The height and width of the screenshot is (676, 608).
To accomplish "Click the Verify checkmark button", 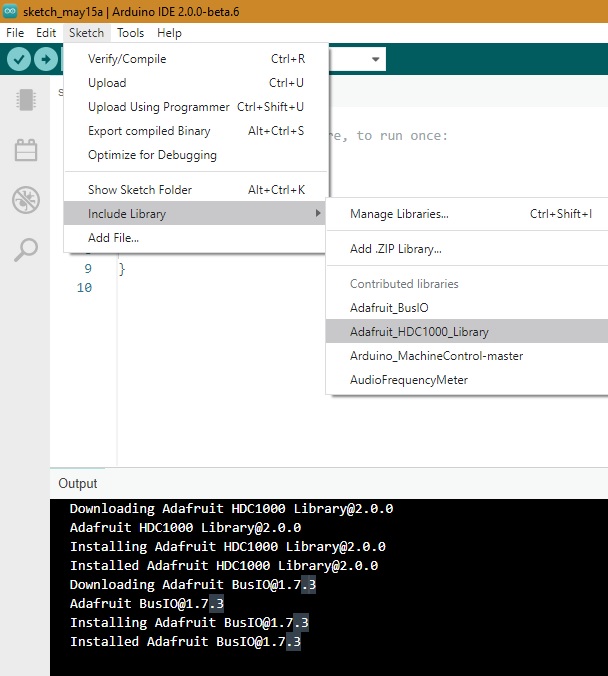I will click(19, 59).
